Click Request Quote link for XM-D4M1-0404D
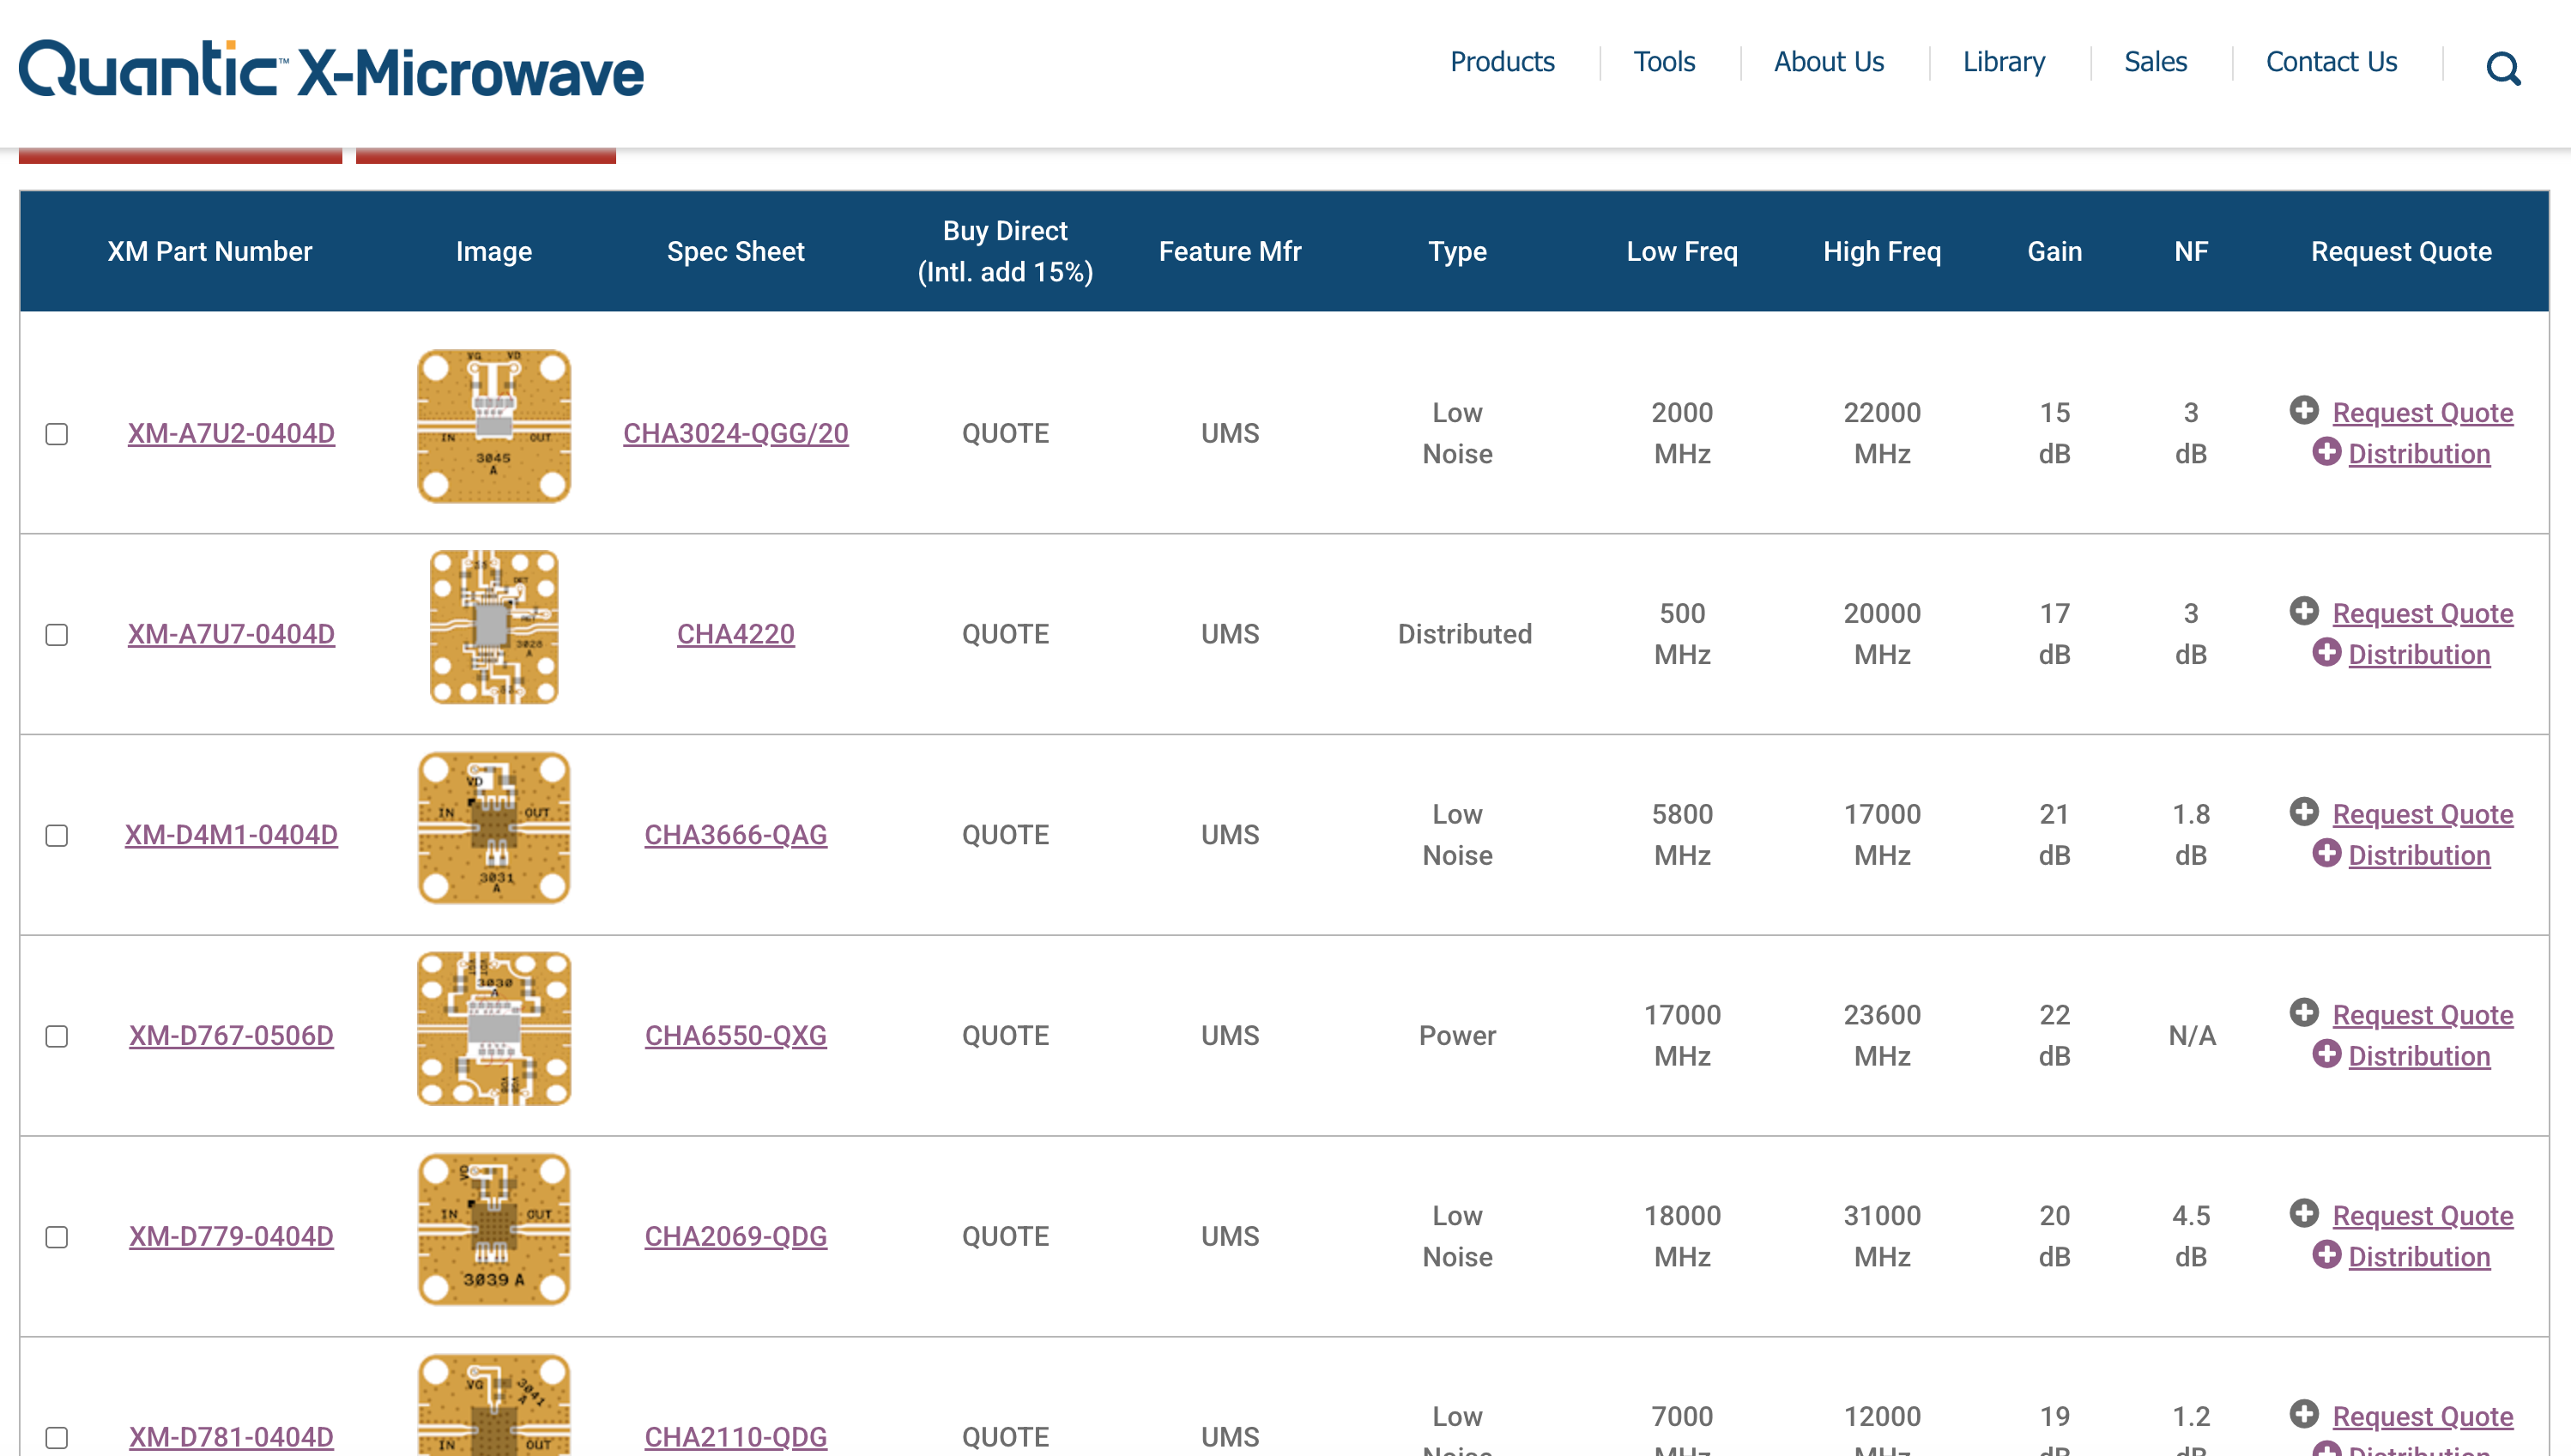Screen dimensions: 2571x1456 2422,815
